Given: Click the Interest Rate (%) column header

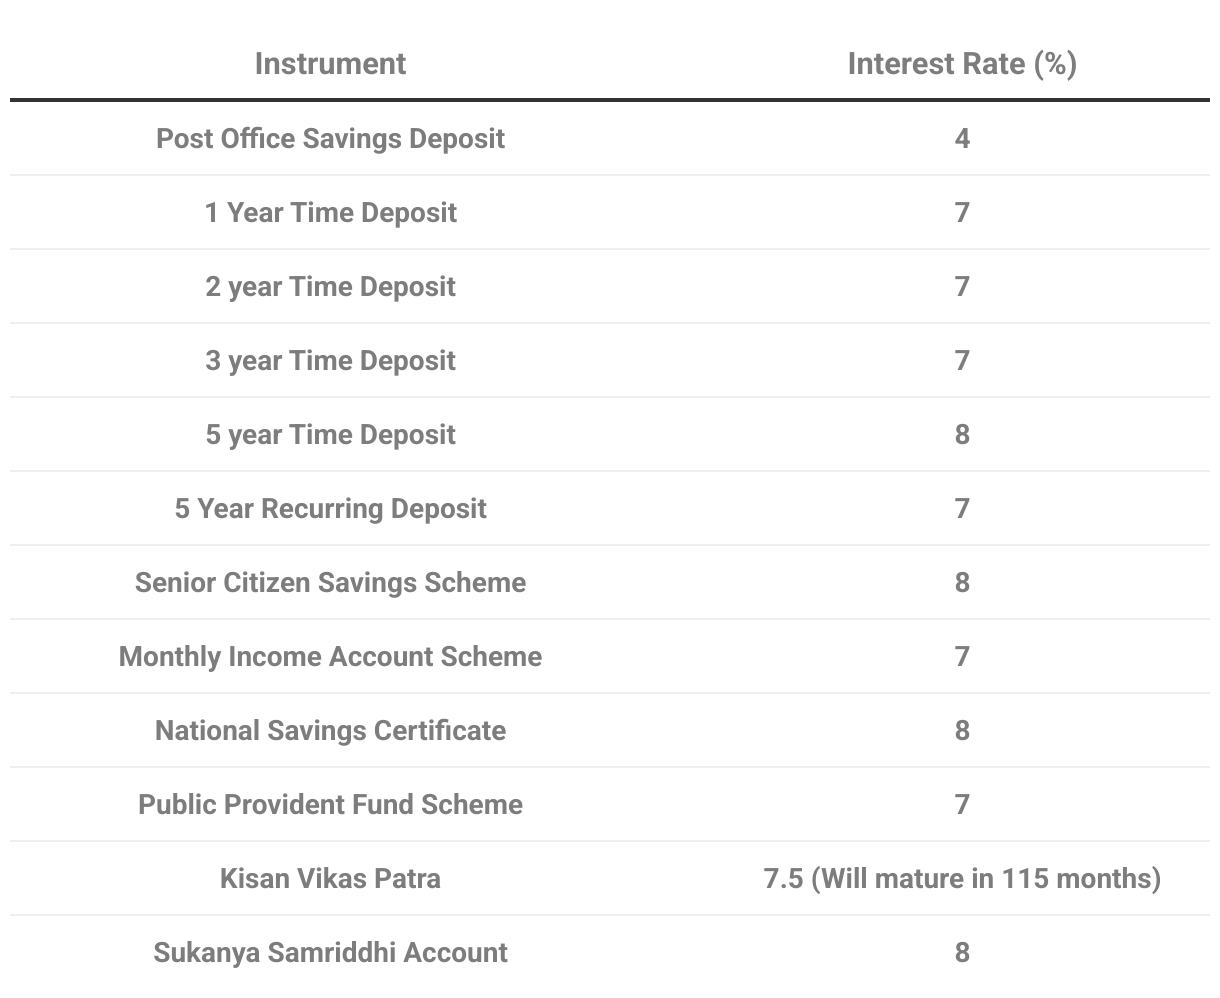Looking at the screenshot, I should [x=962, y=64].
